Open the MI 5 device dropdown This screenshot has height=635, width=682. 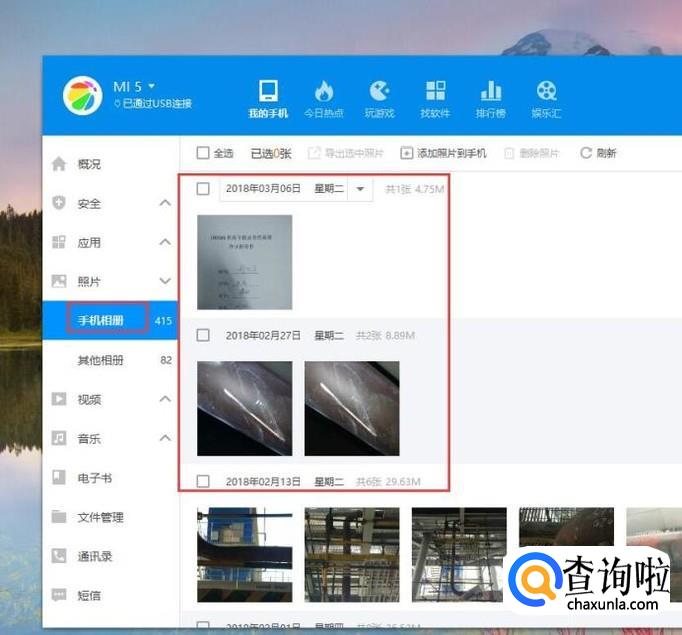click(152, 86)
